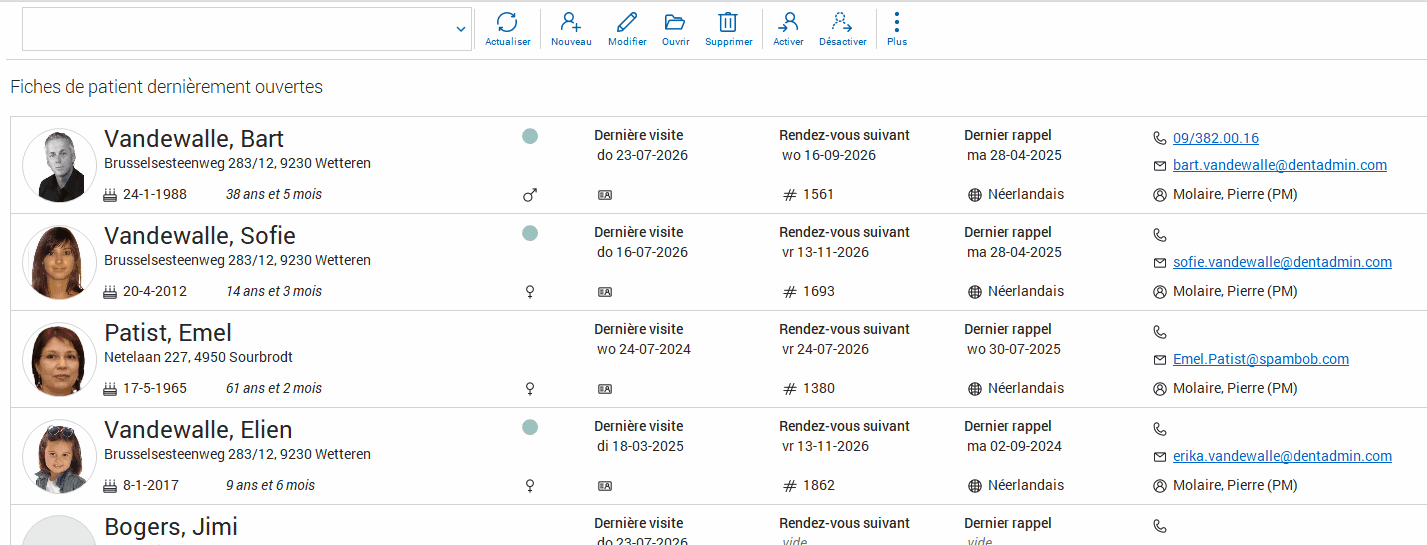The image size is (1427, 545).
Task: Email Emel.Patist@spambob.com
Action: click(1261, 359)
